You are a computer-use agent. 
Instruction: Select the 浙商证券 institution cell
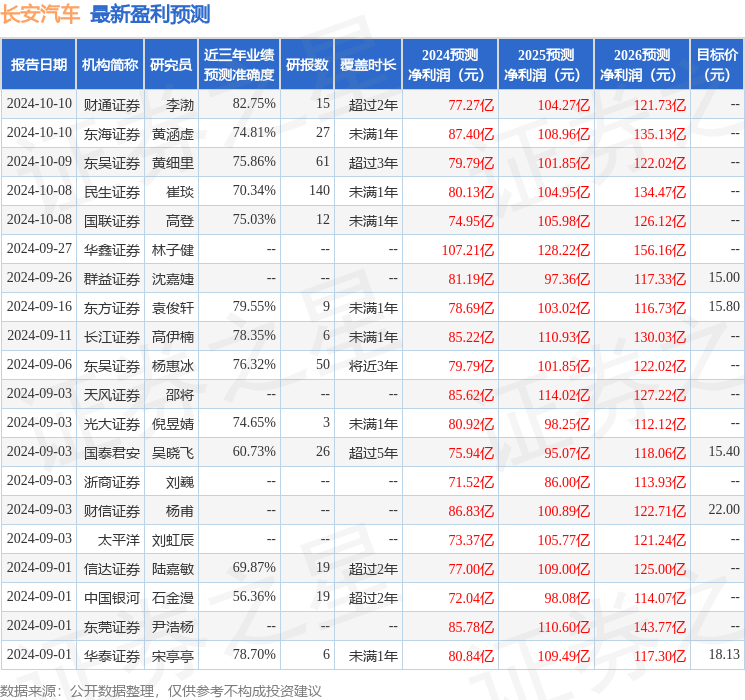112,482
